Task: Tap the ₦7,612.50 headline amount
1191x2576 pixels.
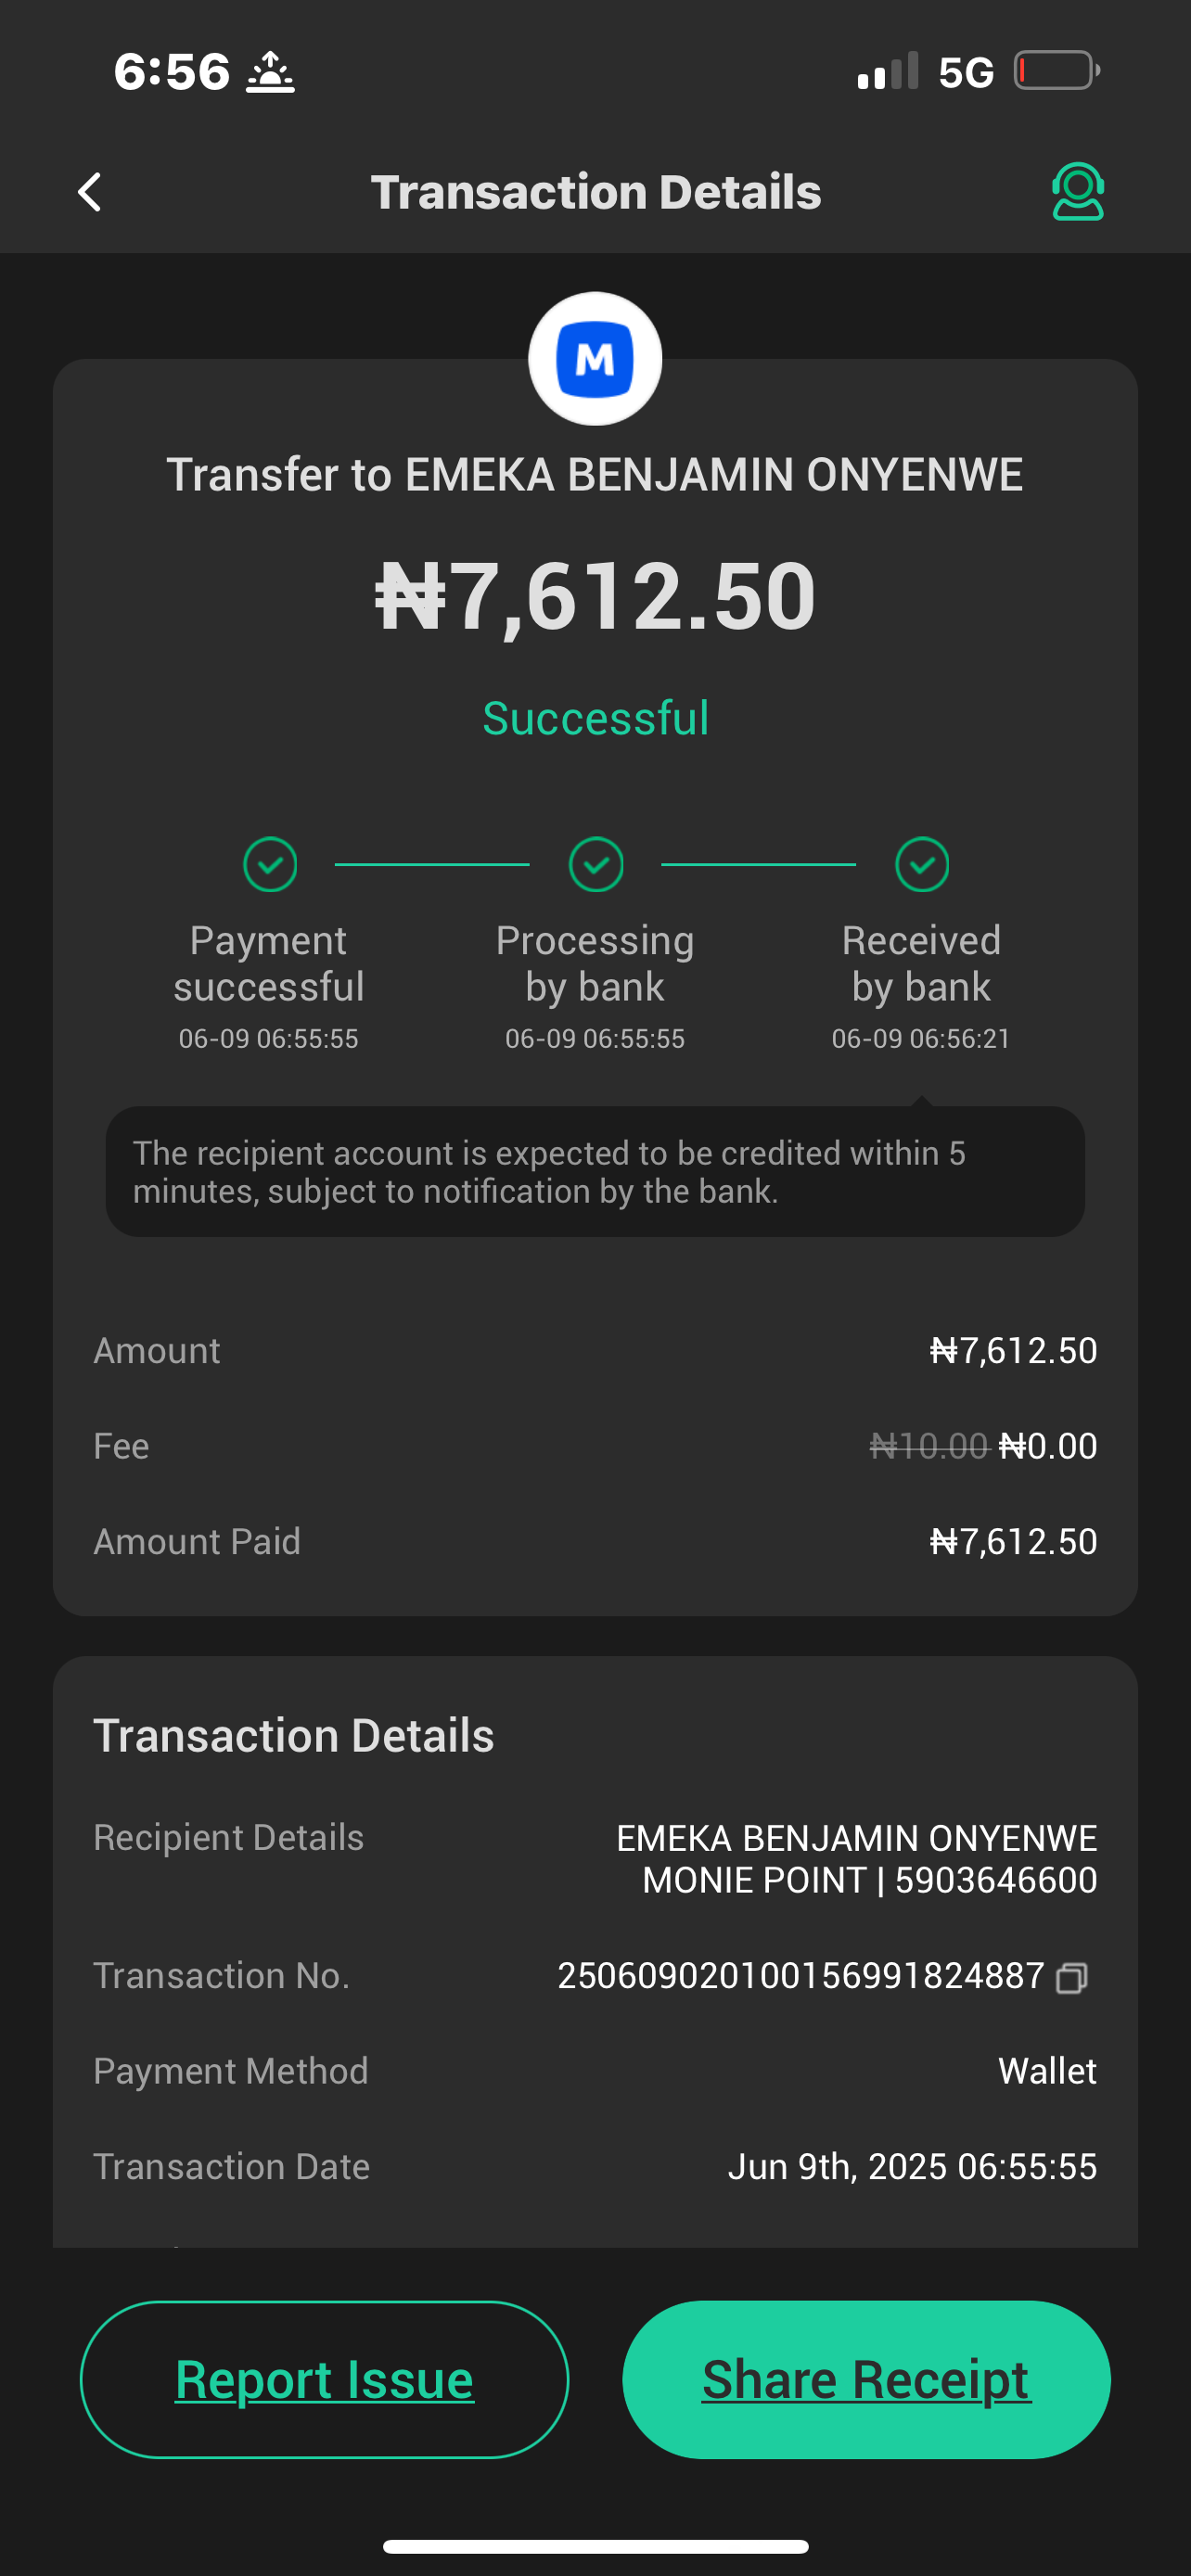Action: point(595,596)
